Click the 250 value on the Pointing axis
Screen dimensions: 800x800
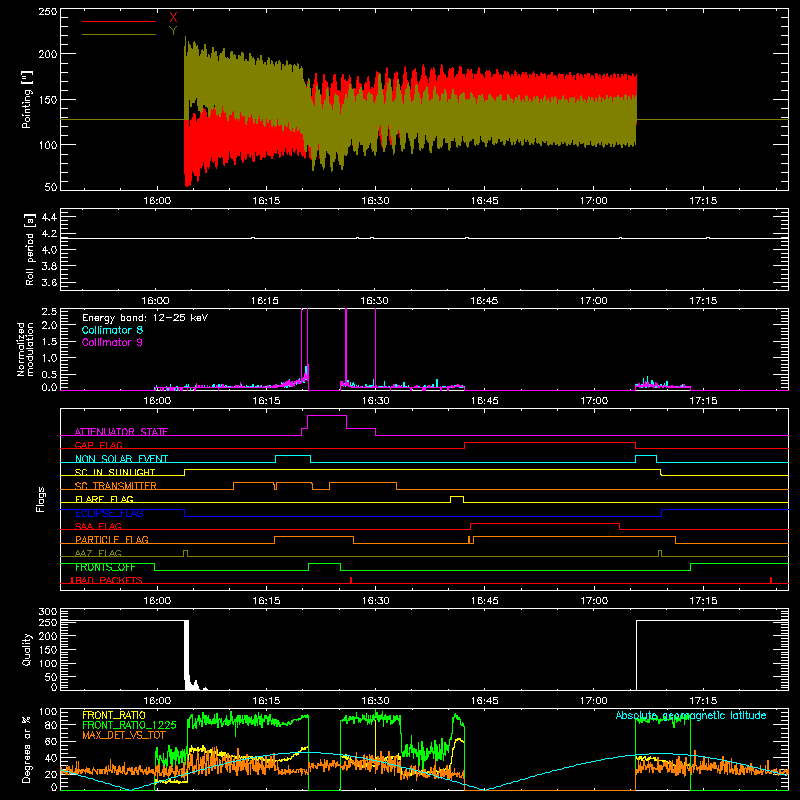click(x=48, y=12)
